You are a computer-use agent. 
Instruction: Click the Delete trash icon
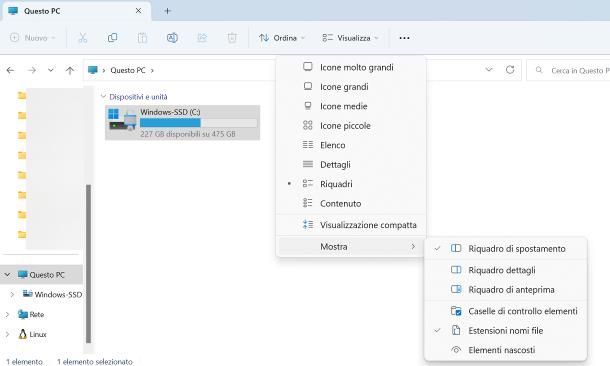(x=232, y=38)
